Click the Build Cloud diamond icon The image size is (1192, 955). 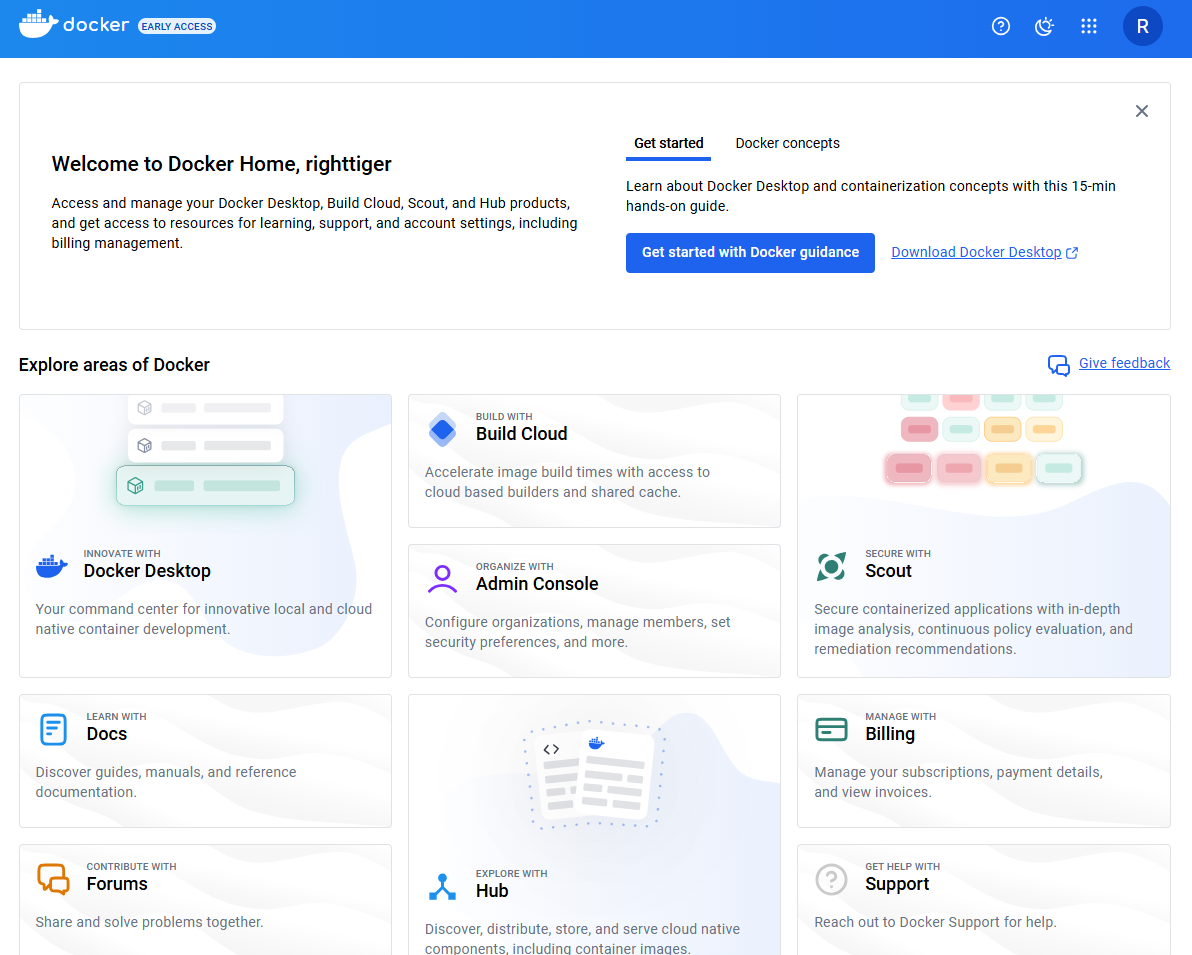[x=442, y=431]
